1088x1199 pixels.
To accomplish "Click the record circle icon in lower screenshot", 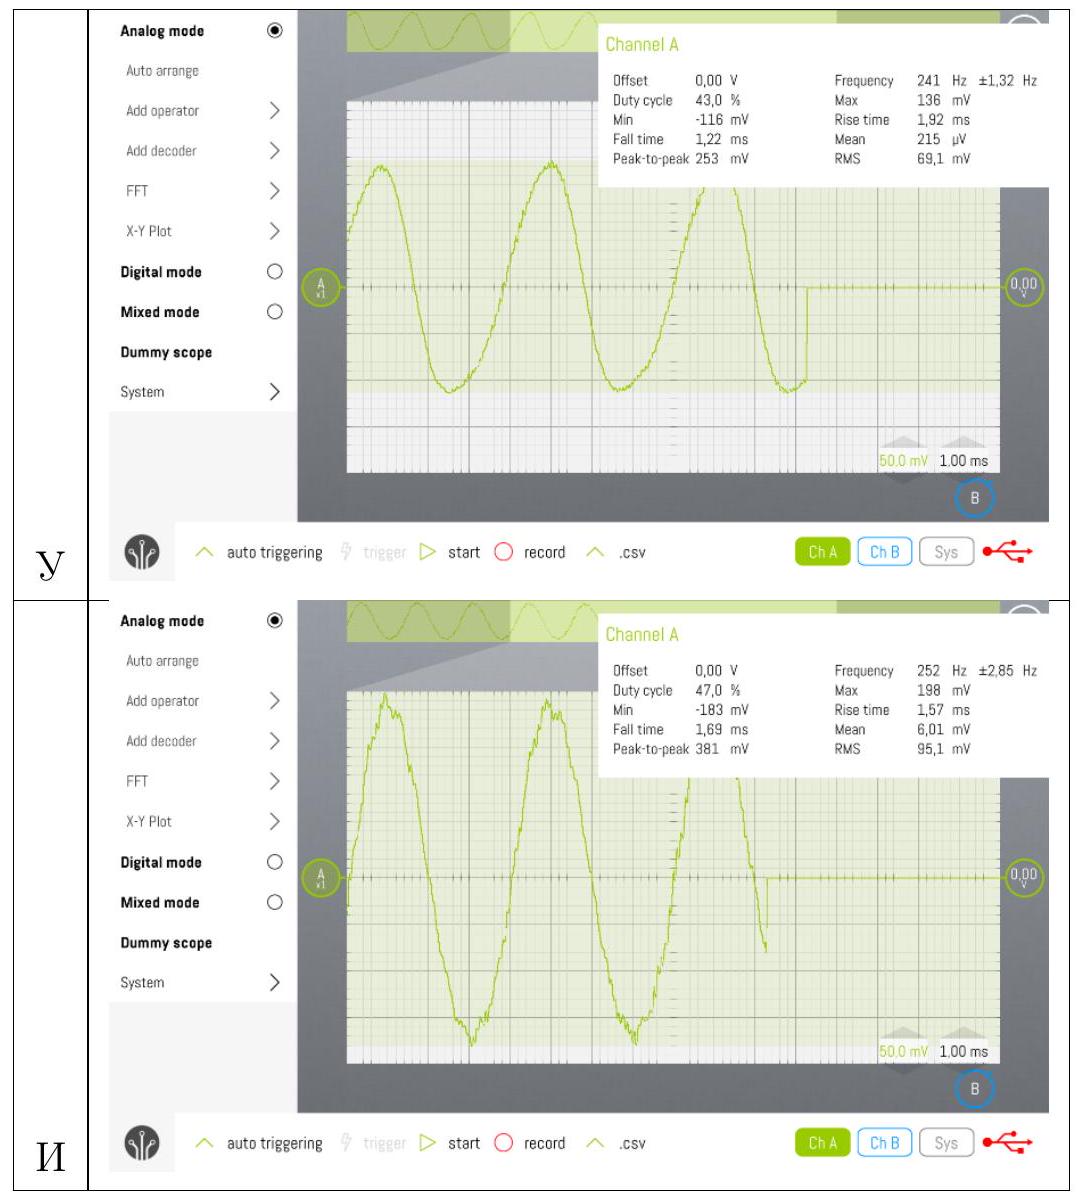I will pos(503,1142).
